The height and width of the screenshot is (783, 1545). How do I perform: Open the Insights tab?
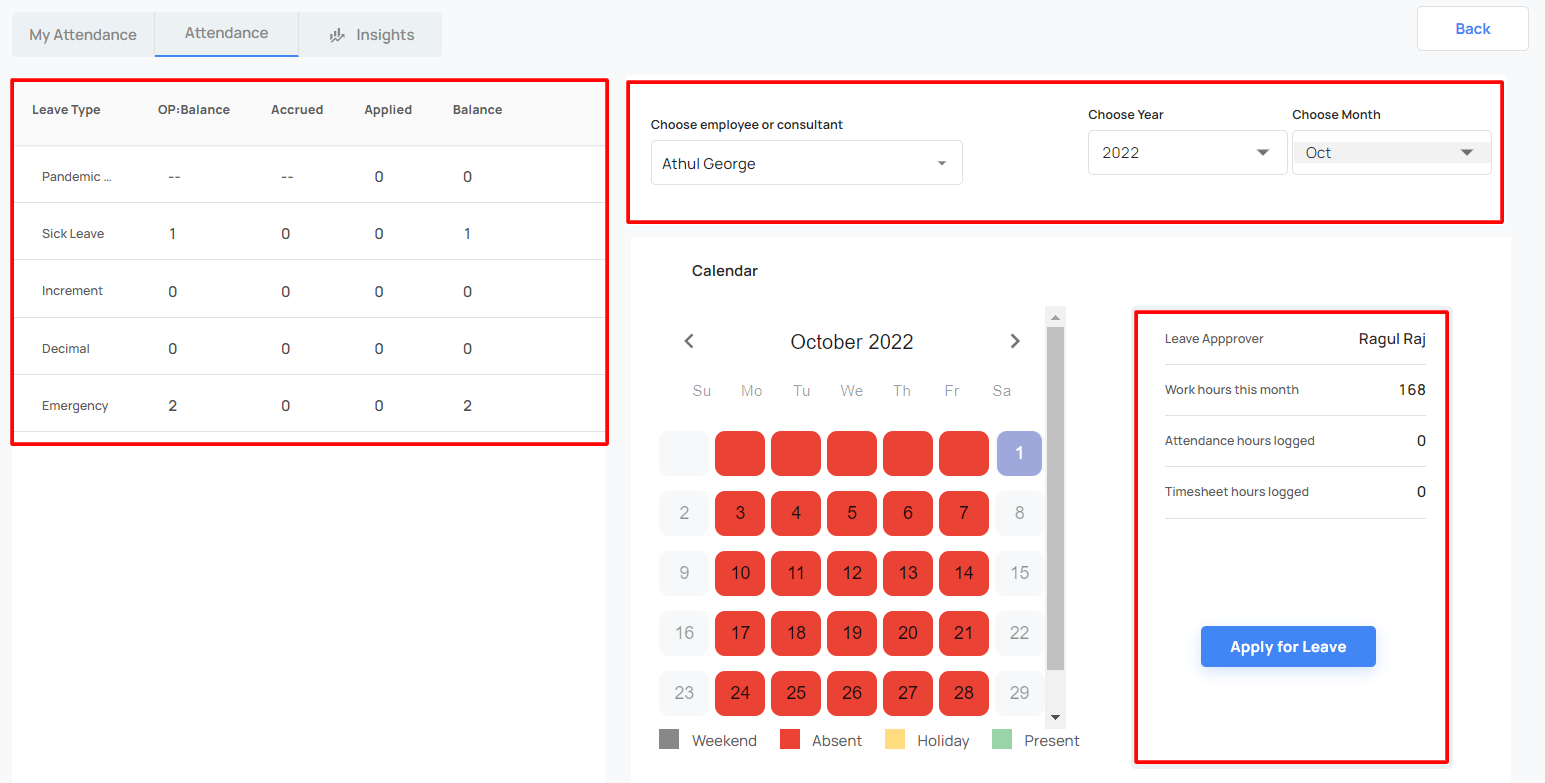click(370, 34)
